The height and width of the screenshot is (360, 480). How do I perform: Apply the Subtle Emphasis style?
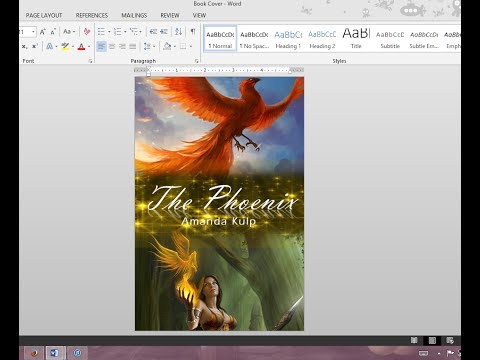[x=424, y=38]
